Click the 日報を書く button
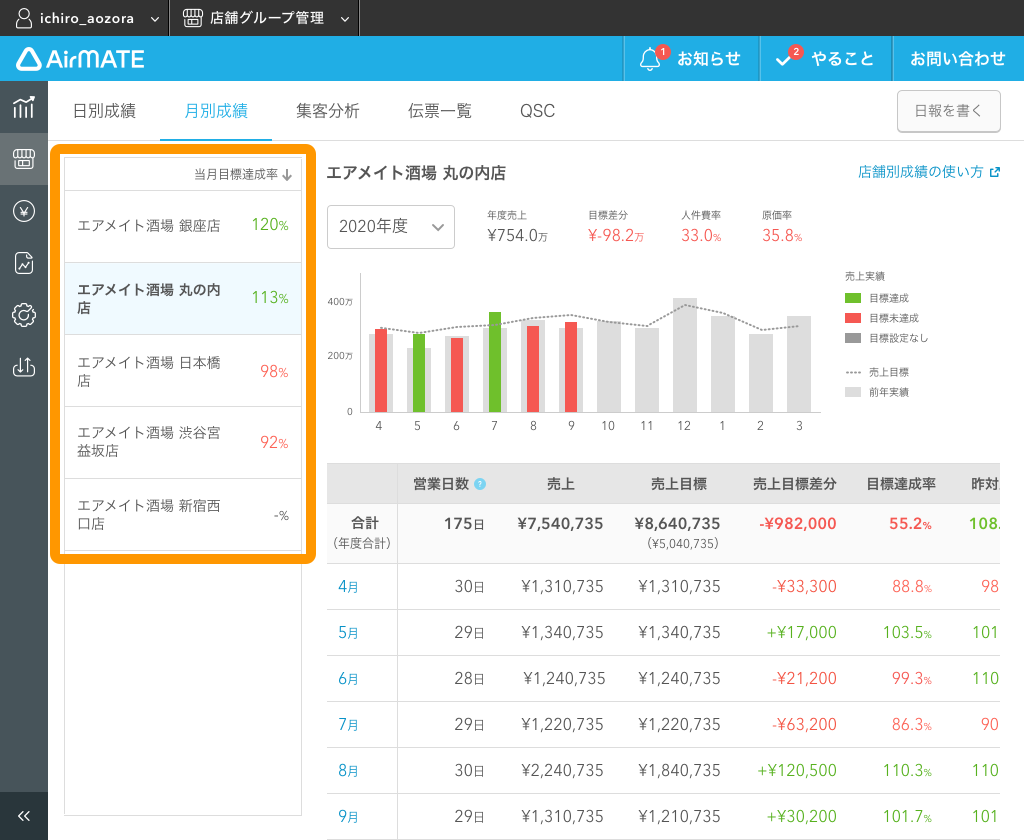Image resolution: width=1024 pixels, height=840 pixels. click(x=948, y=111)
